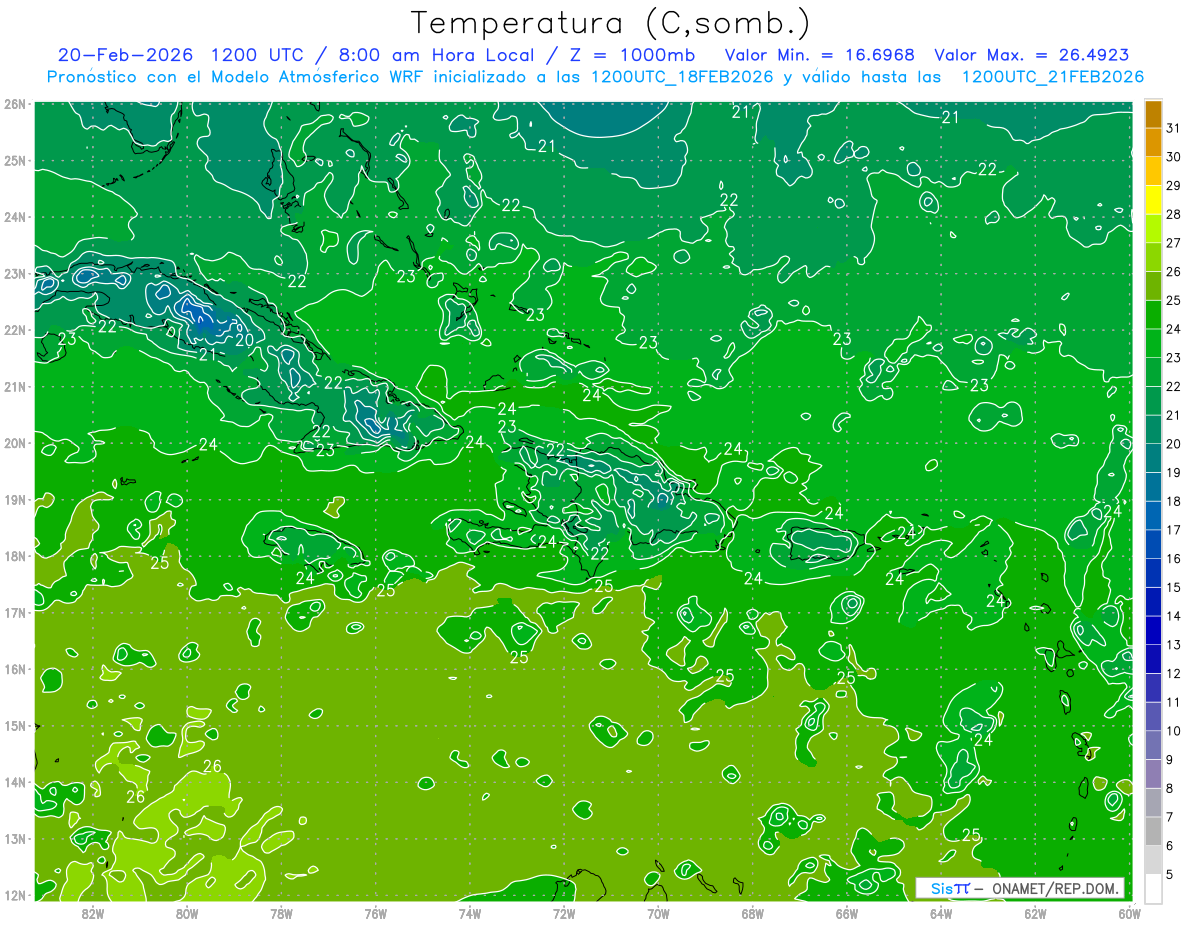Click the legend swatch between 24 and 25
The image size is (1200, 927).
[1153, 315]
